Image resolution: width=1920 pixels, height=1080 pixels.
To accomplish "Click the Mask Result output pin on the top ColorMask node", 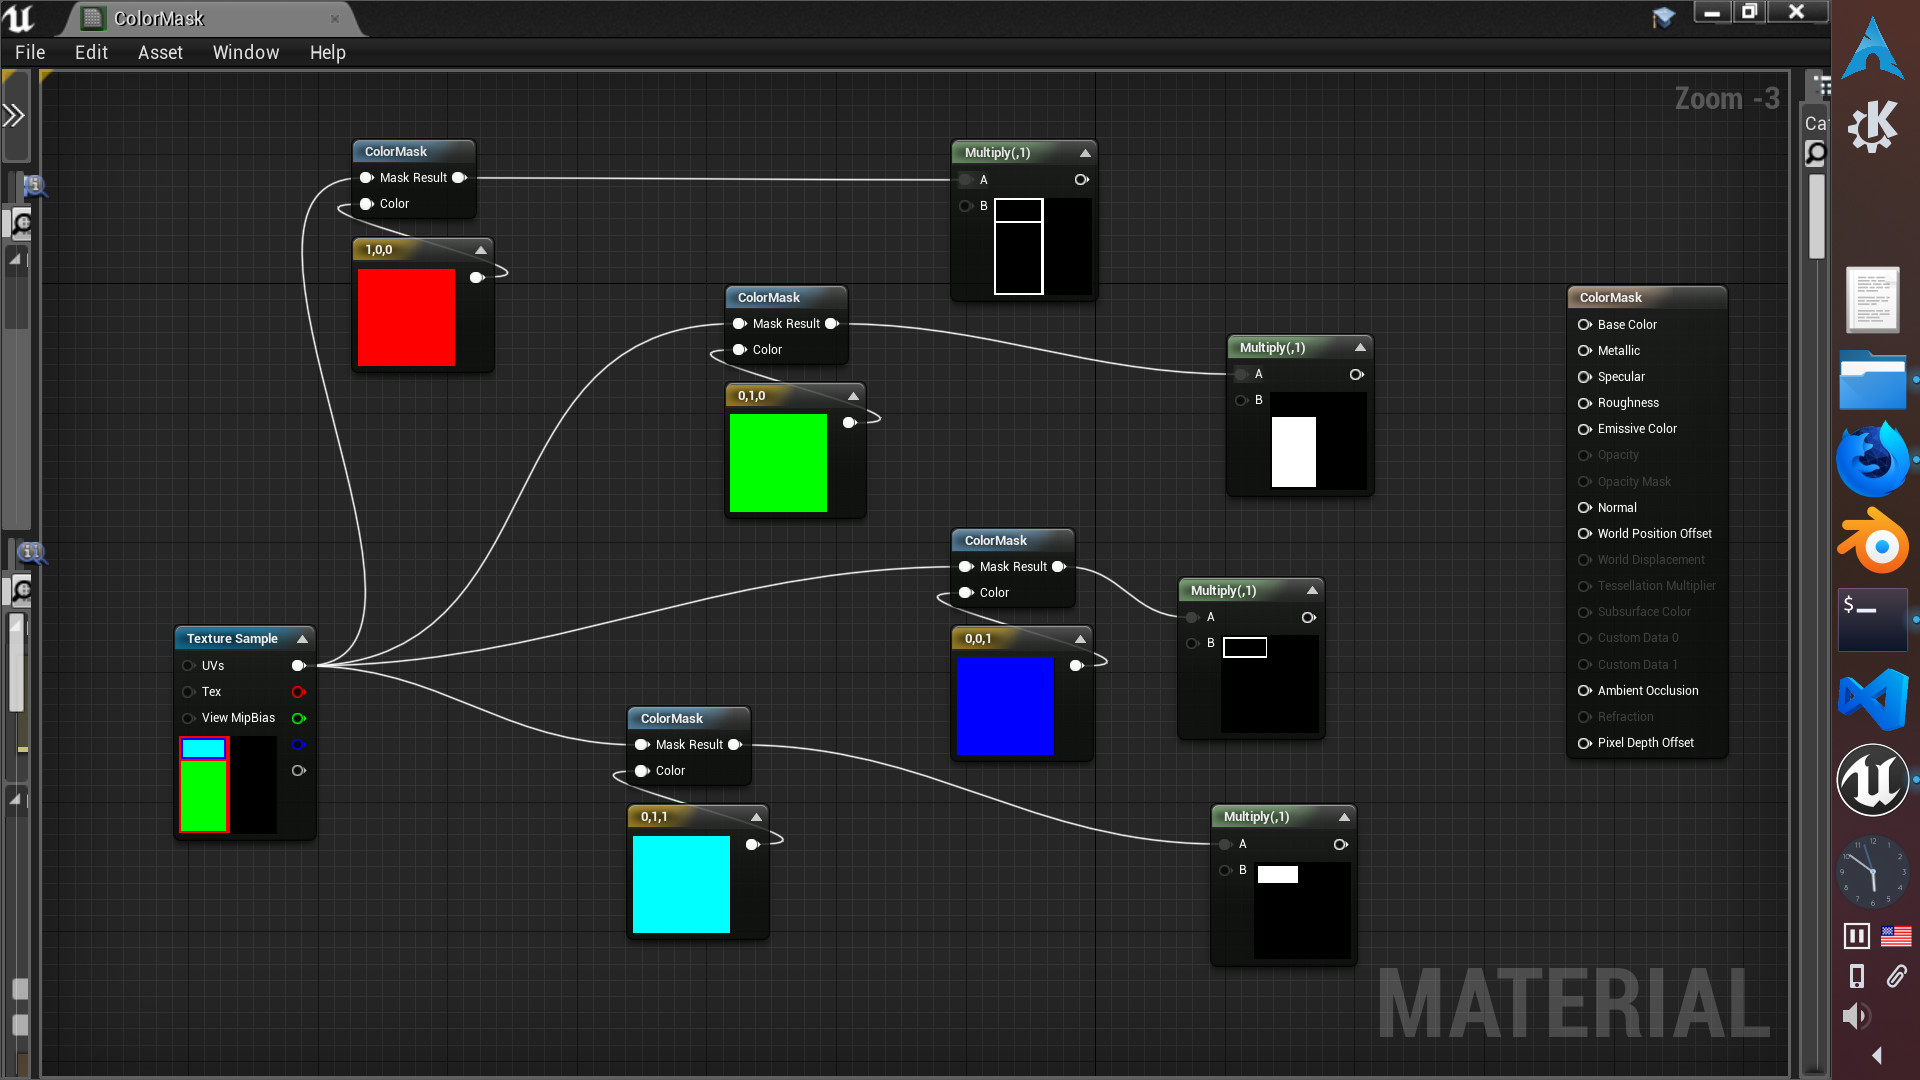I will pos(460,177).
